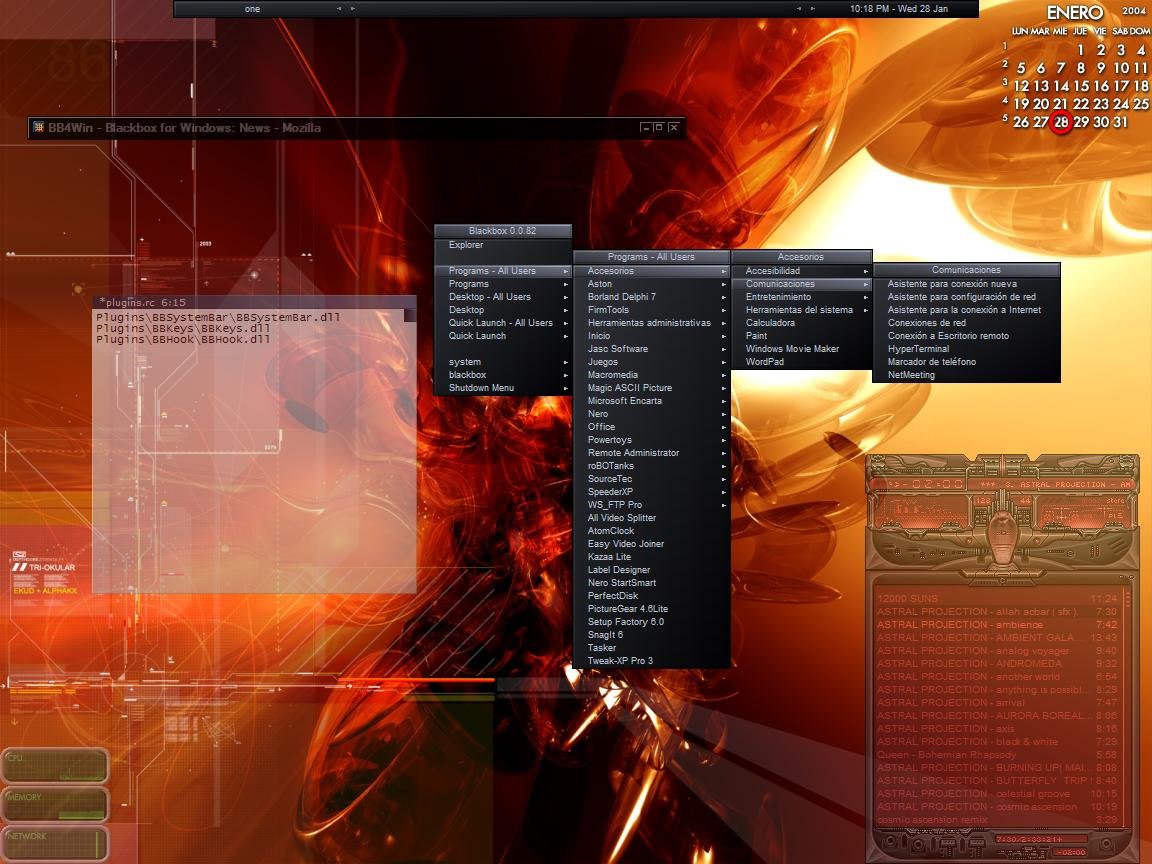This screenshot has height=864, width=1152.
Task: Expand the Borland Delphi 7 submenu
Action: (652, 297)
